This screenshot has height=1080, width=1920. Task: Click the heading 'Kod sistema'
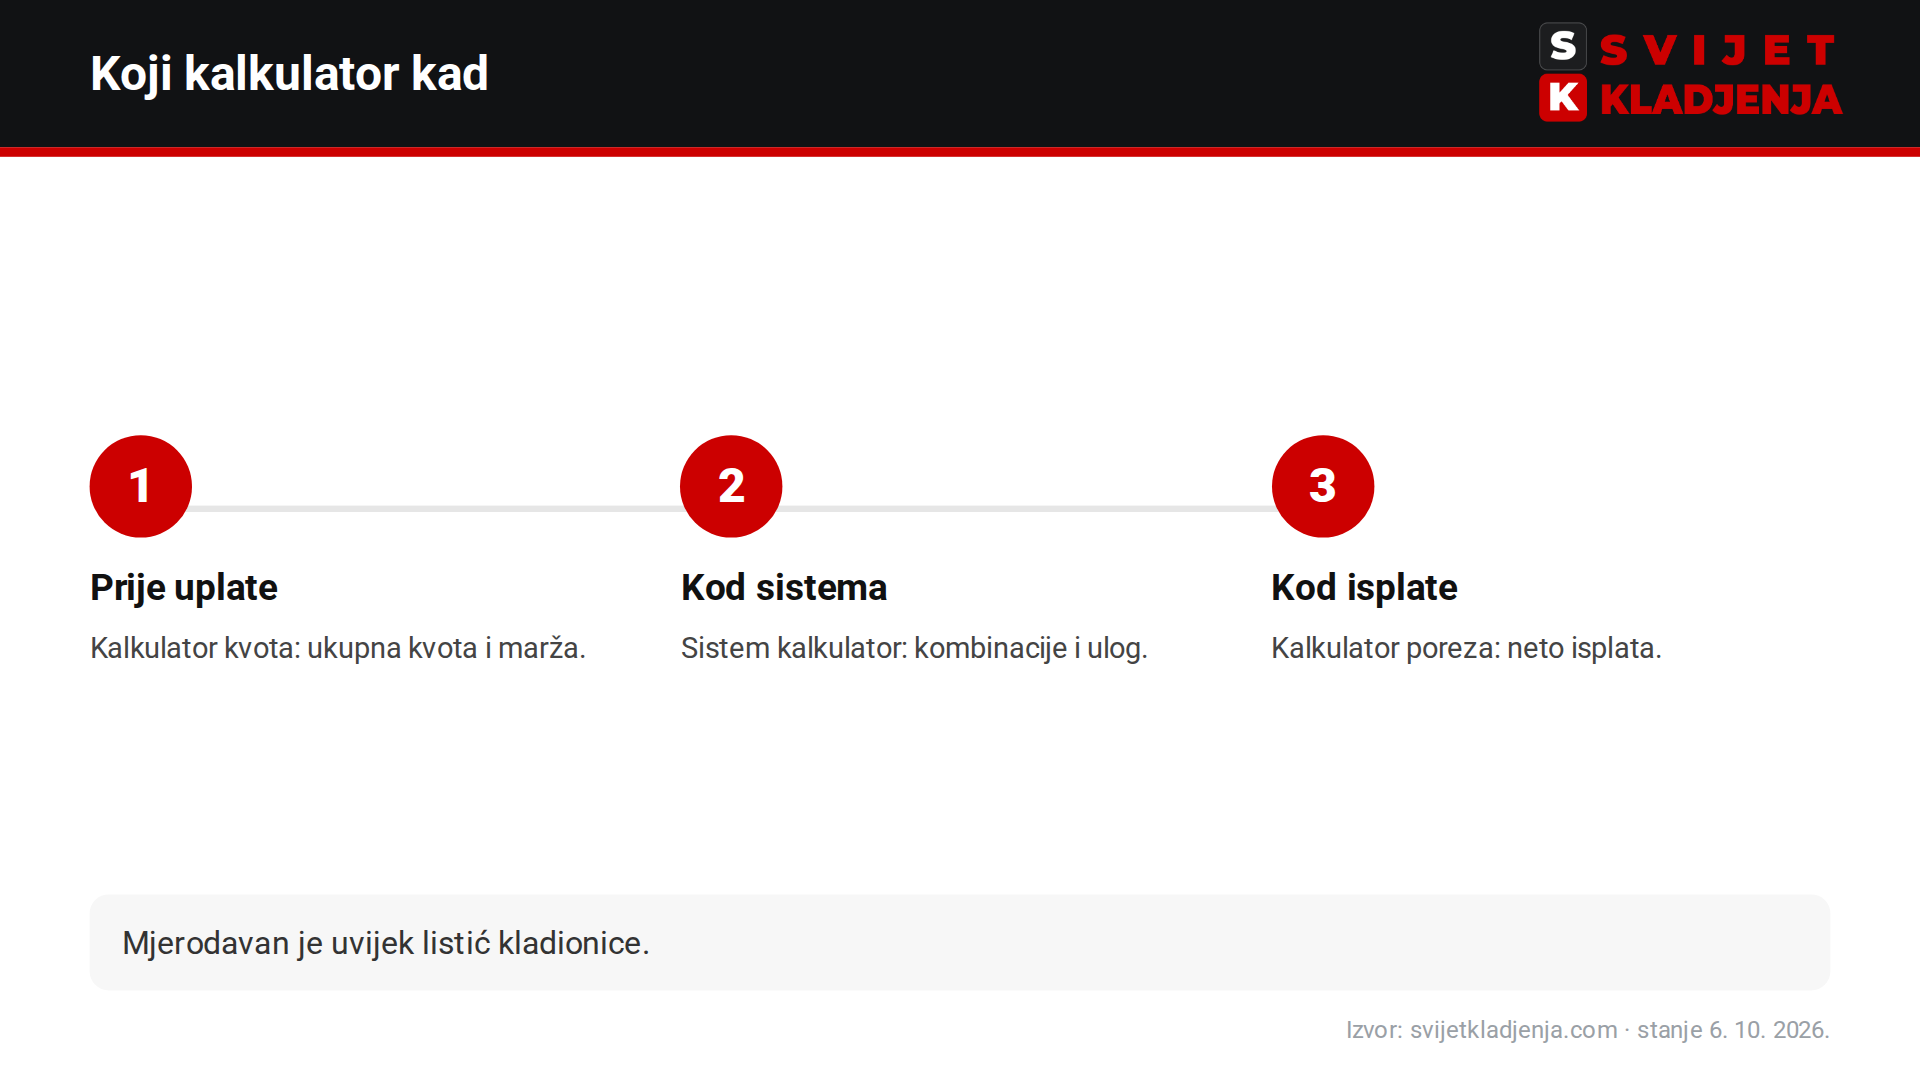pos(784,588)
